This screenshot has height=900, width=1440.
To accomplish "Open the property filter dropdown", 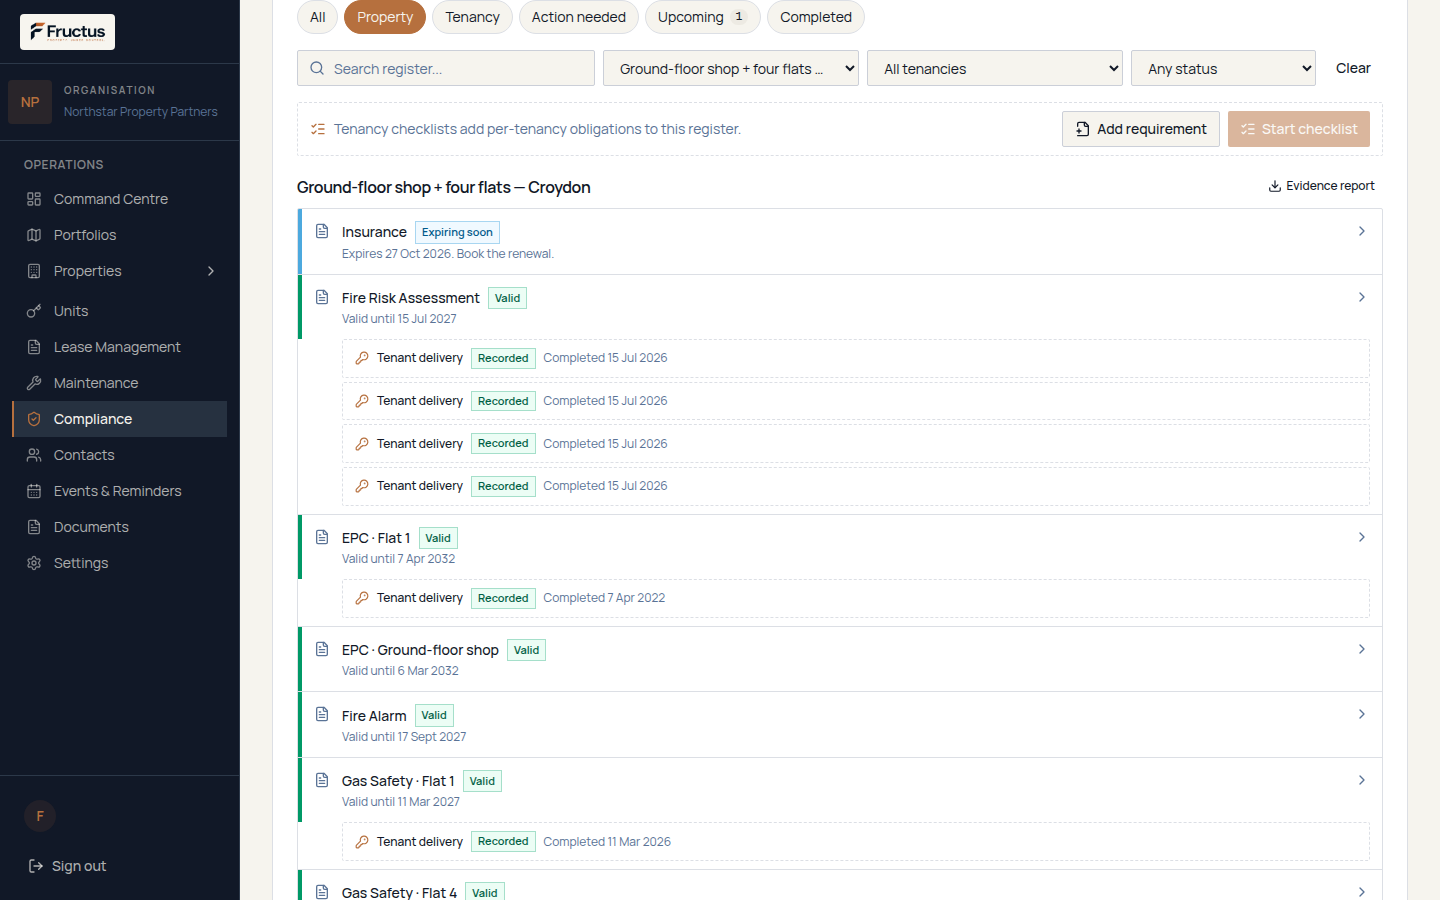I will (731, 68).
